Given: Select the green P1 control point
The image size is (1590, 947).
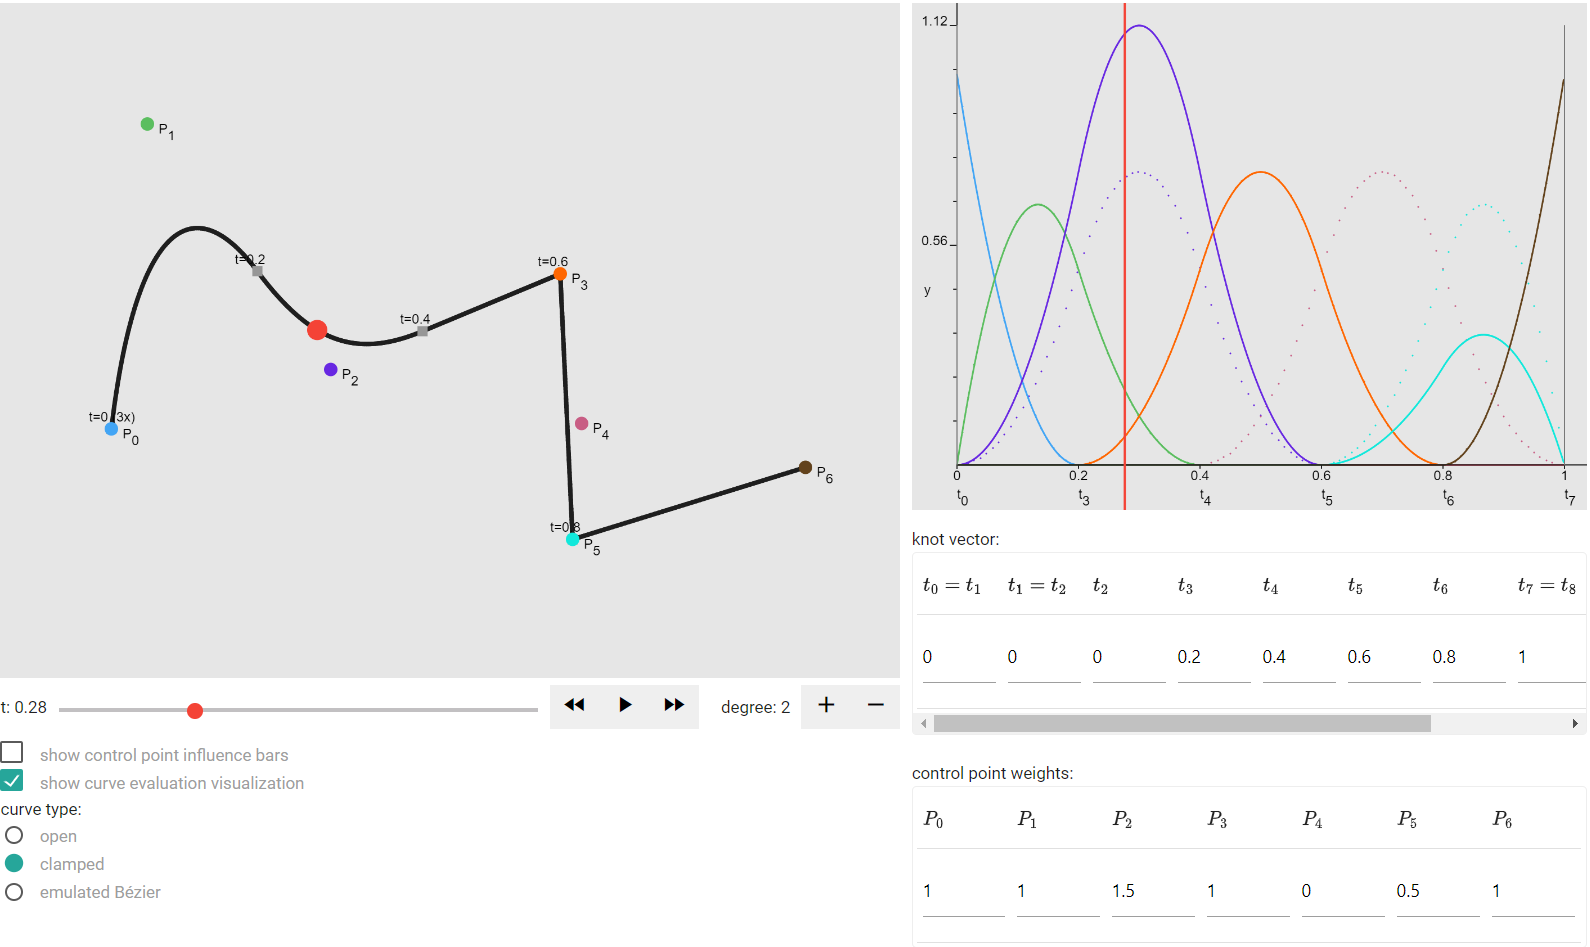Looking at the screenshot, I should click(147, 124).
